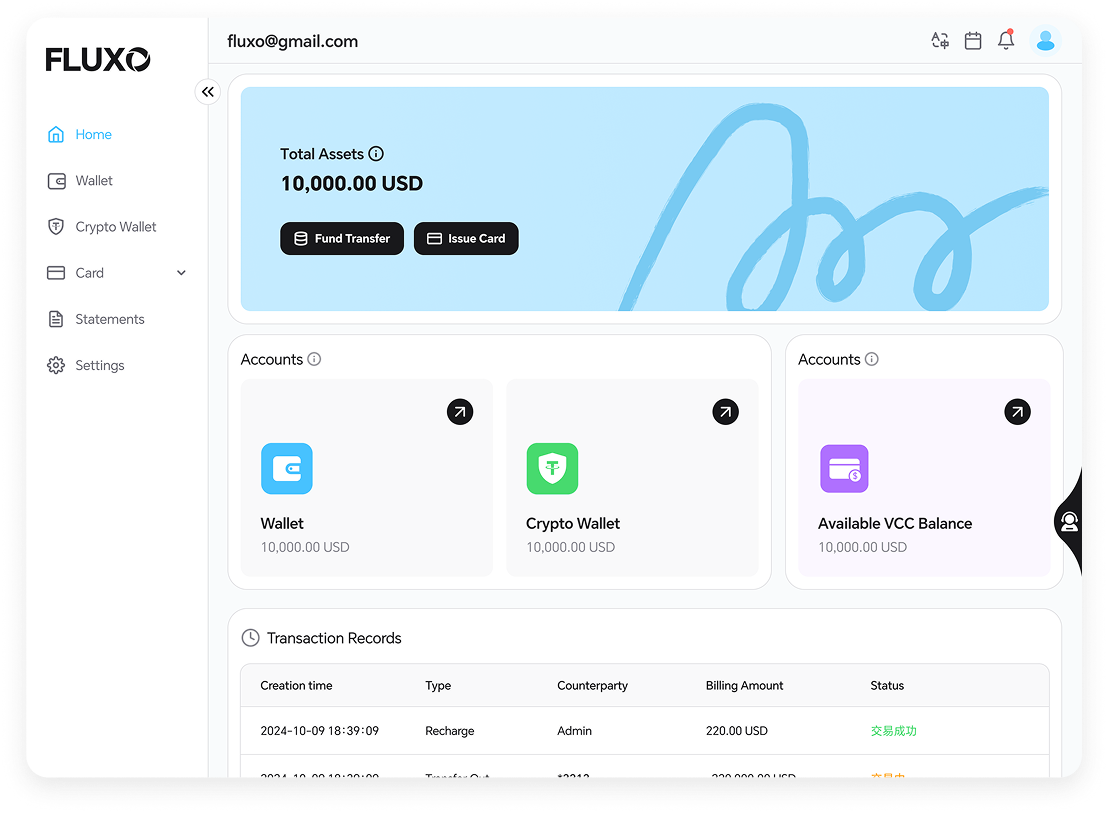Click the user profile avatar
Viewport: 1109px width, 813px height.
tap(1045, 41)
